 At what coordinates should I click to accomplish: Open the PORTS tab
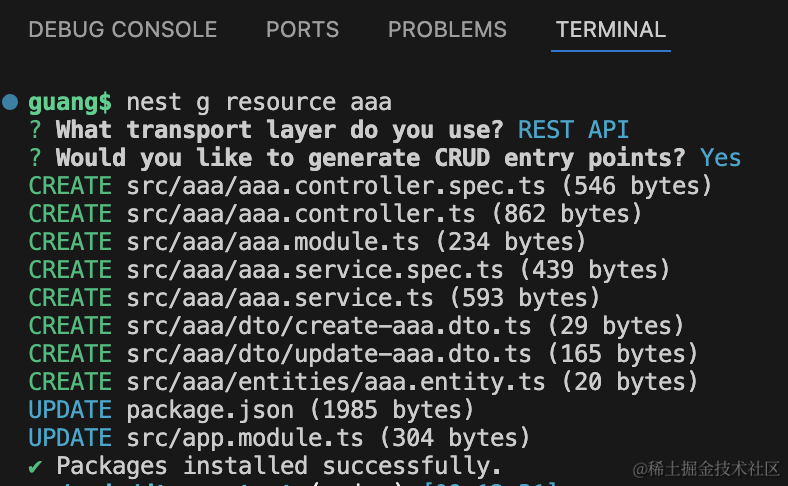(302, 30)
